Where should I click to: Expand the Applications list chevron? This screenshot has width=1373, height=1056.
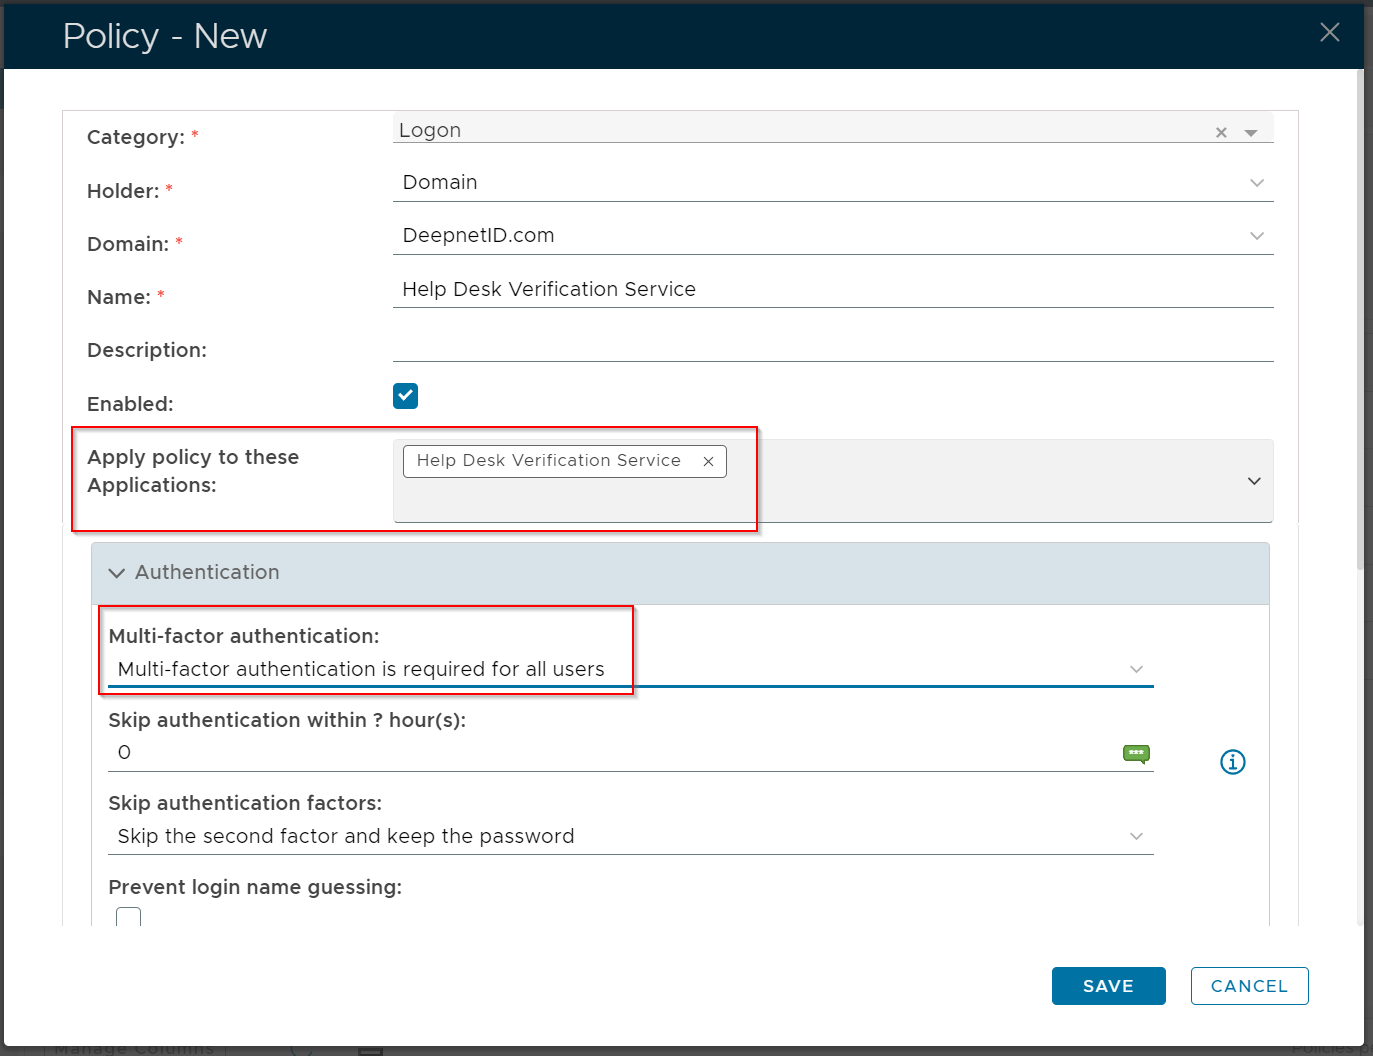click(1254, 481)
